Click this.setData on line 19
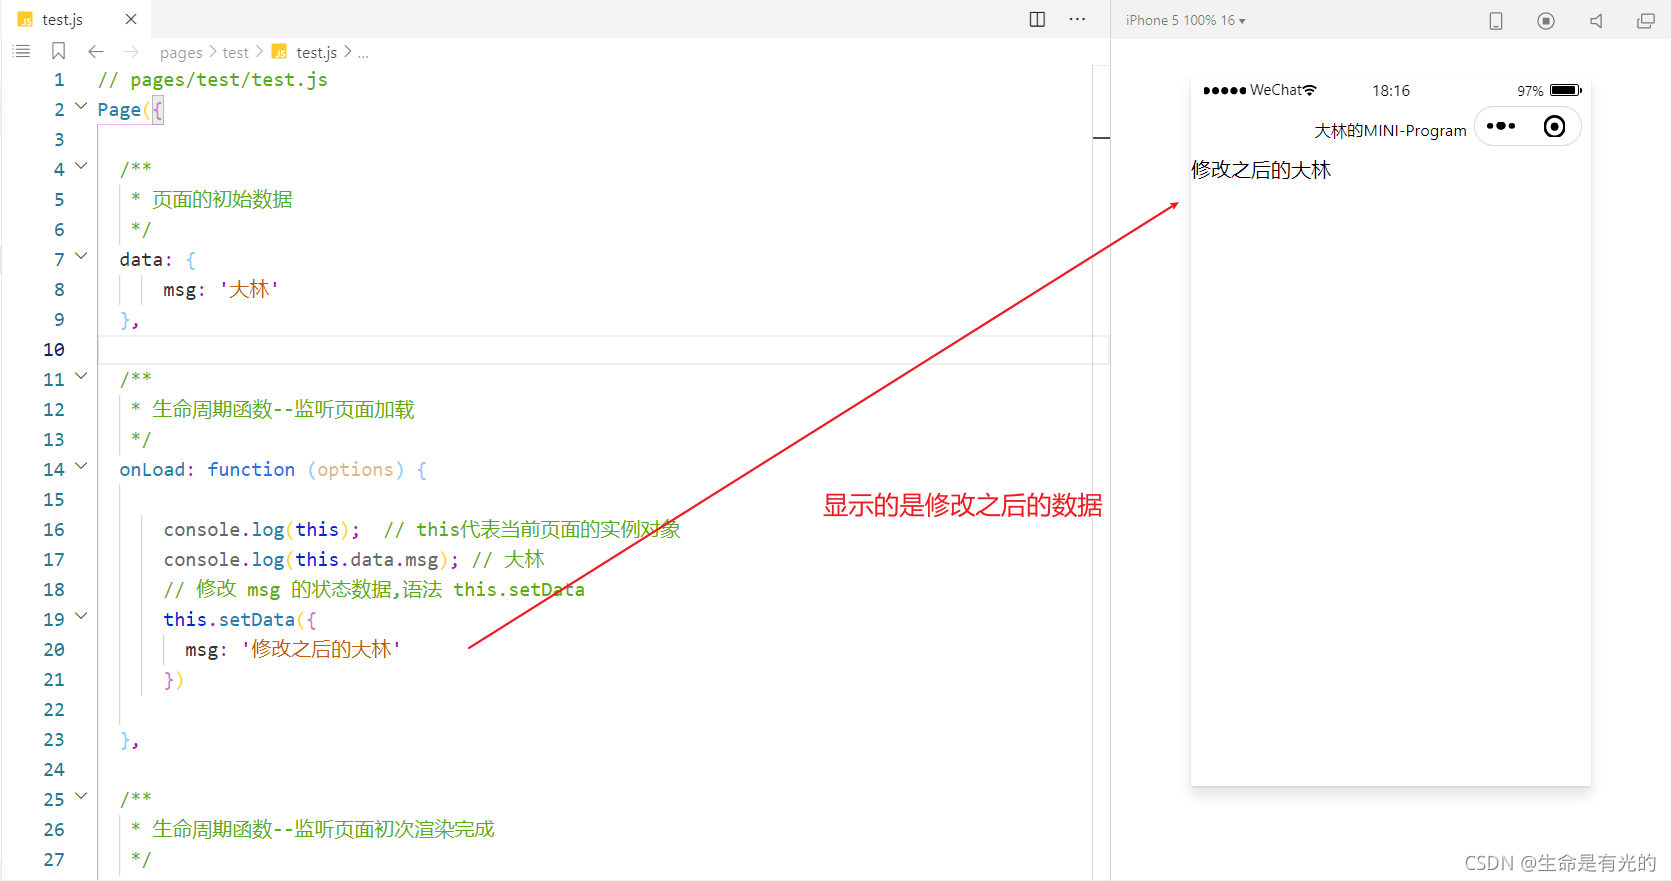Screen dimensions: 1671x881 click(229, 619)
